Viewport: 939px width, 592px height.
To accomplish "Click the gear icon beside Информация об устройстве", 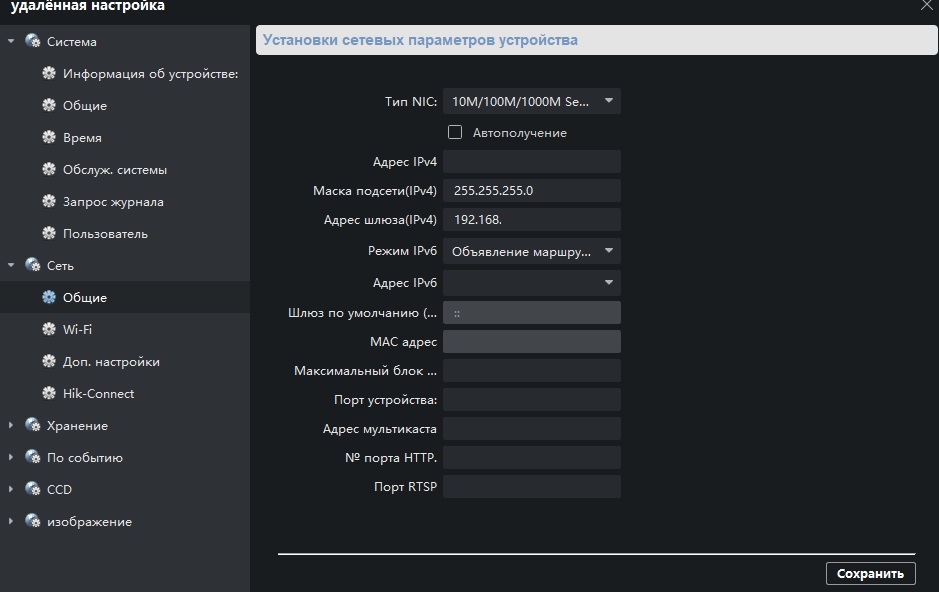I will coord(48,74).
